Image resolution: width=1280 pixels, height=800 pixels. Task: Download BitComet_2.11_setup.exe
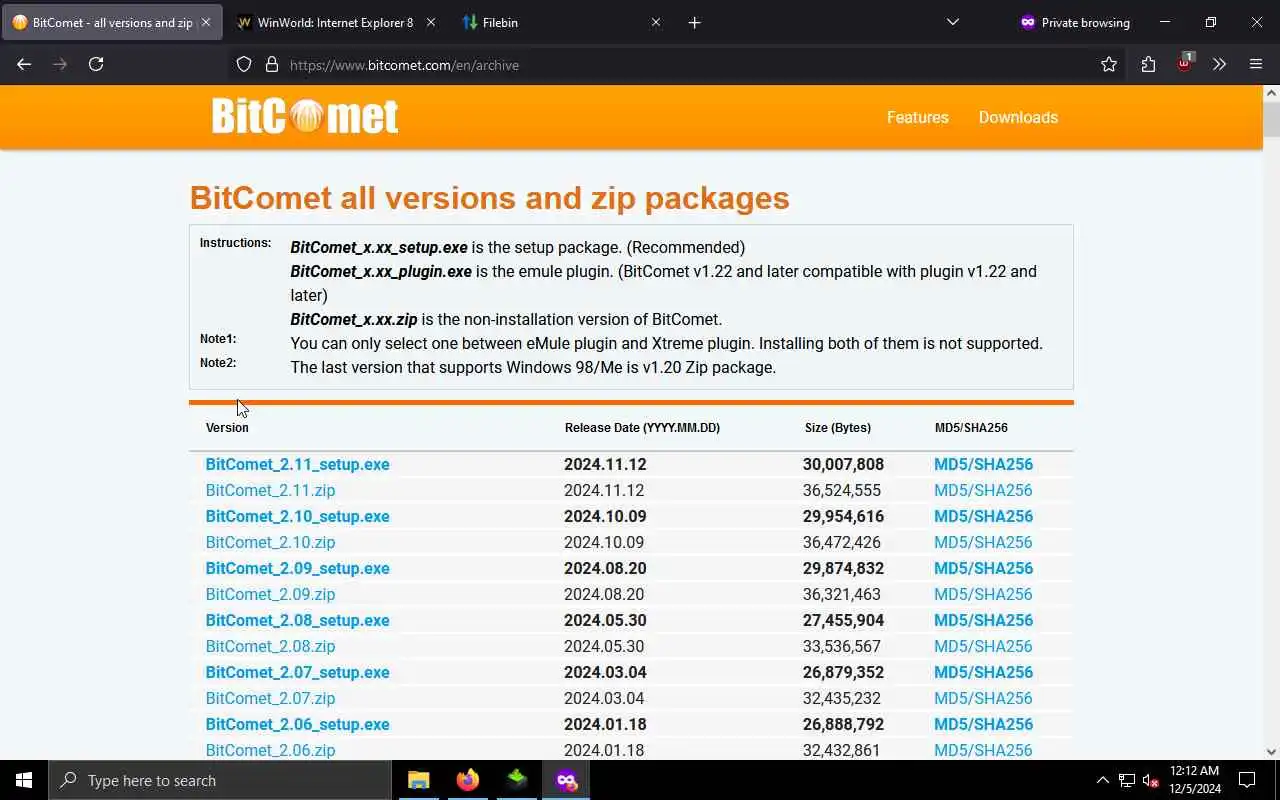point(297,464)
